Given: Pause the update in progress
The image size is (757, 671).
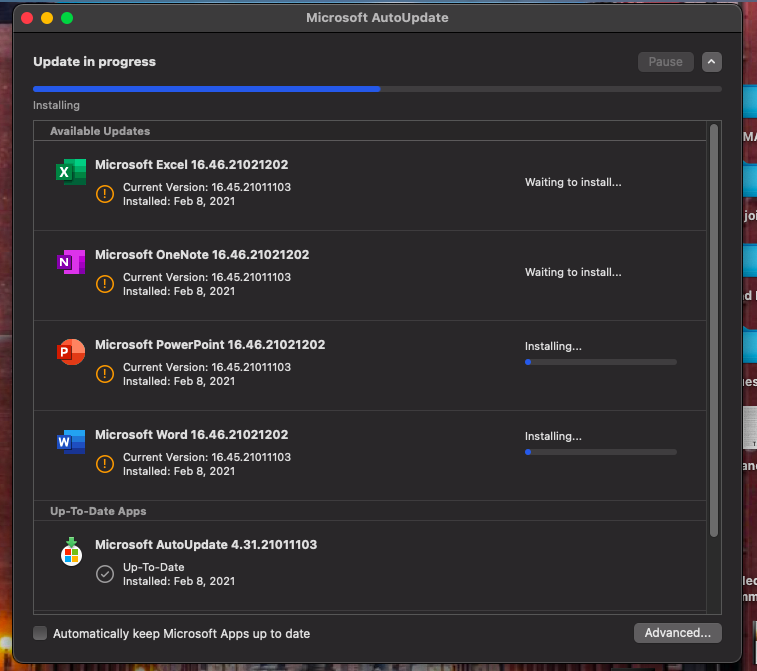Looking at the screenshot, I should pos(665,62).
